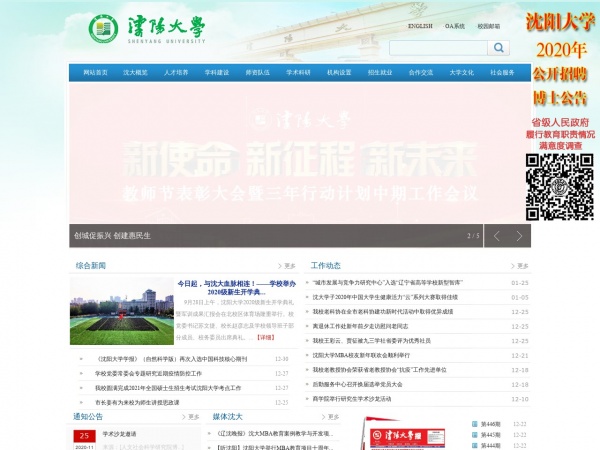
Task: Open the 招生就业 navigation menu
Action: point(380,73)
